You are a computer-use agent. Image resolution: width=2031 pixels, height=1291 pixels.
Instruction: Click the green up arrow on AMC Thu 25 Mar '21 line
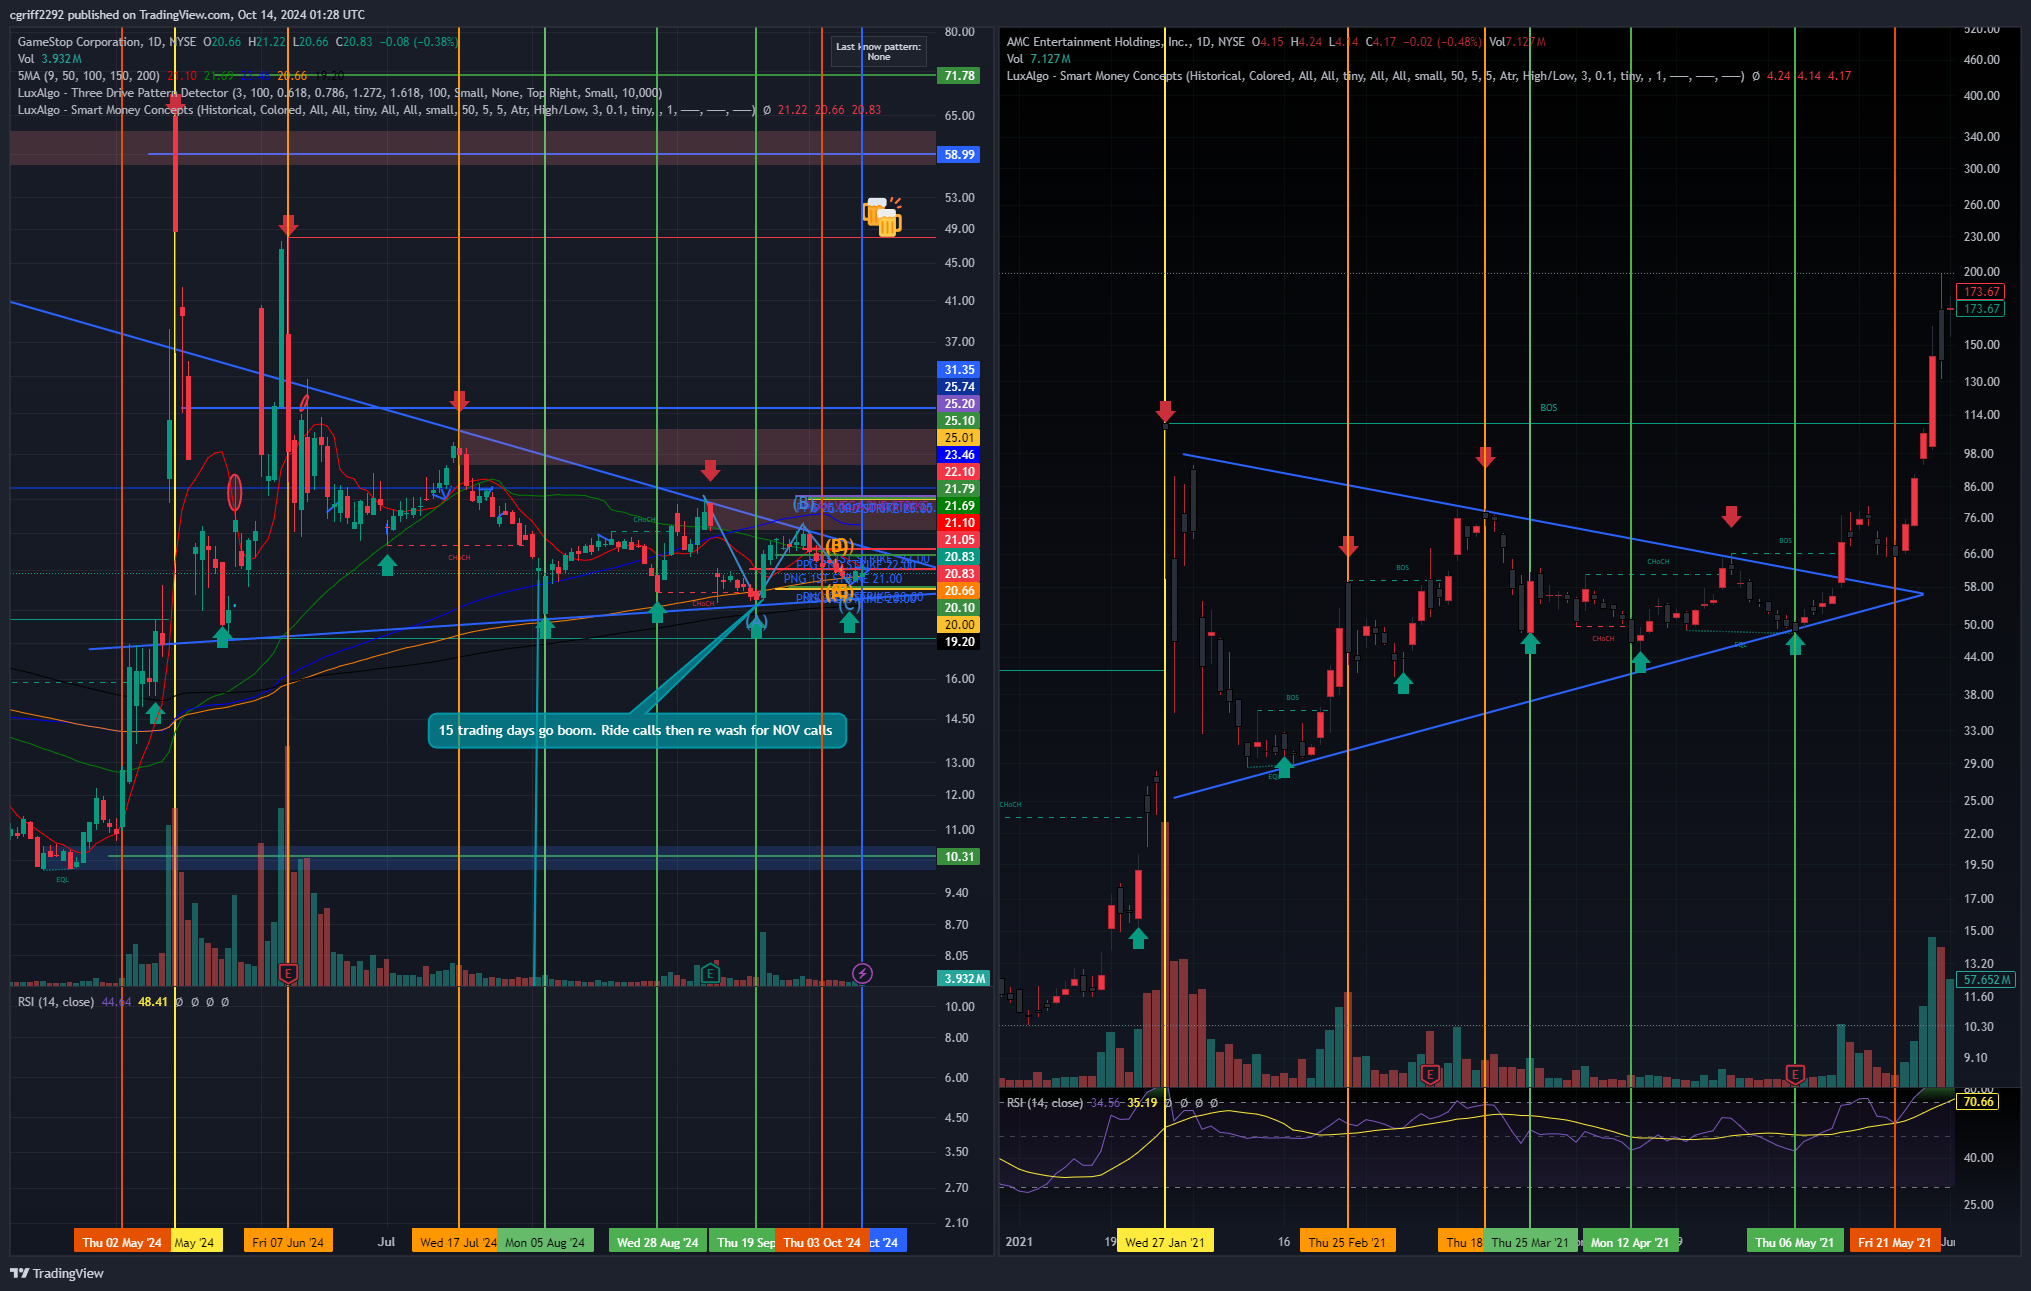(1530, 643)
